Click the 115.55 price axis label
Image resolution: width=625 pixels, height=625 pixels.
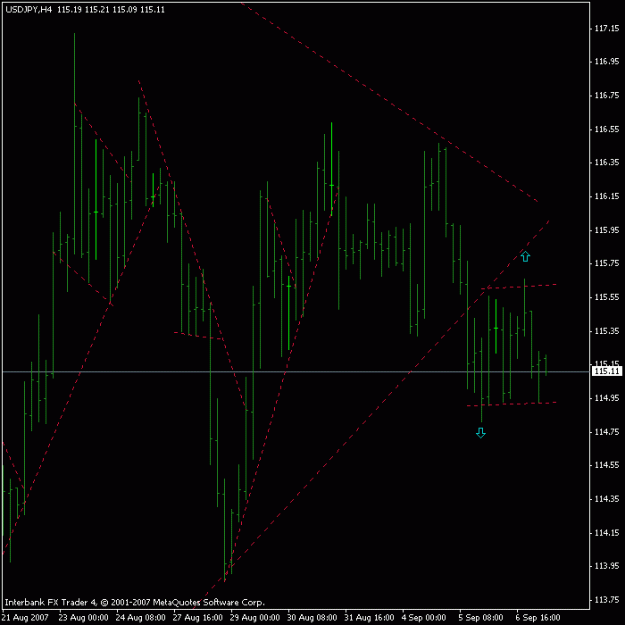pyautogui.click(x=607, y=297)
